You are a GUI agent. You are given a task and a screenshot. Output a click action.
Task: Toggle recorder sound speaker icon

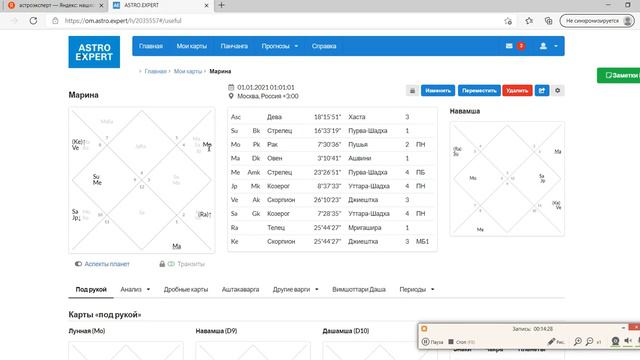[628, 341]
